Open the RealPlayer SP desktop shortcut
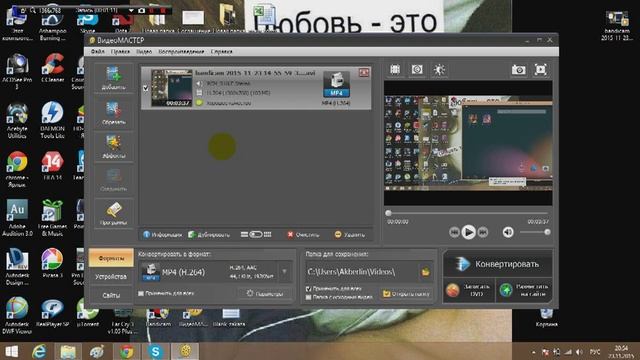The width and height of the screenshot is (640, 360). coord(52,313)
